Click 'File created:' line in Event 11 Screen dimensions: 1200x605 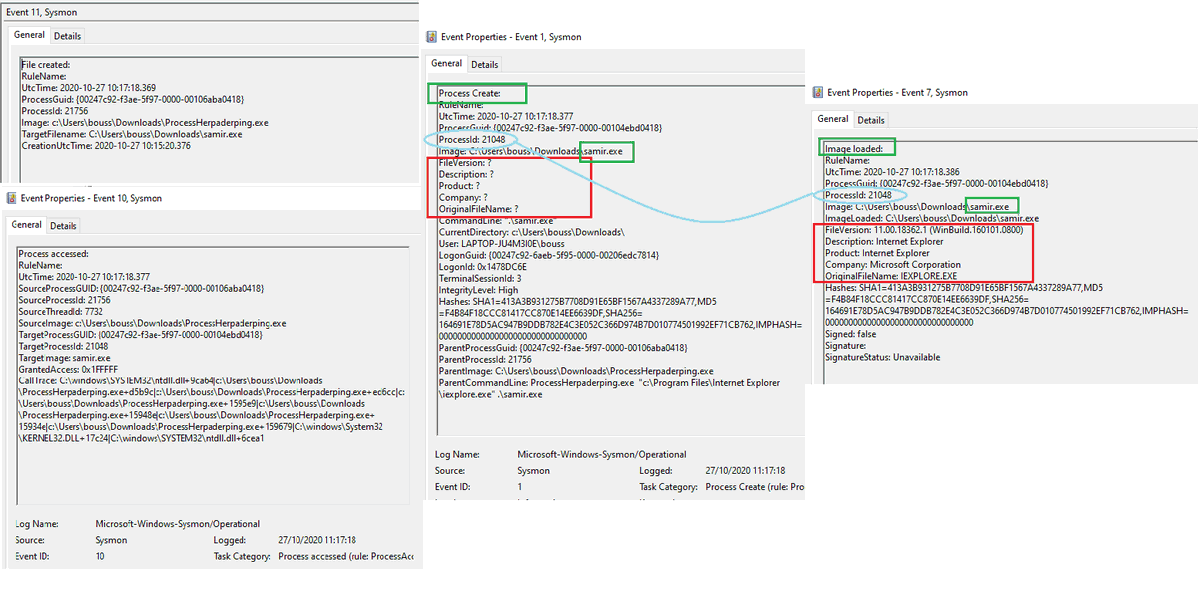46,64
